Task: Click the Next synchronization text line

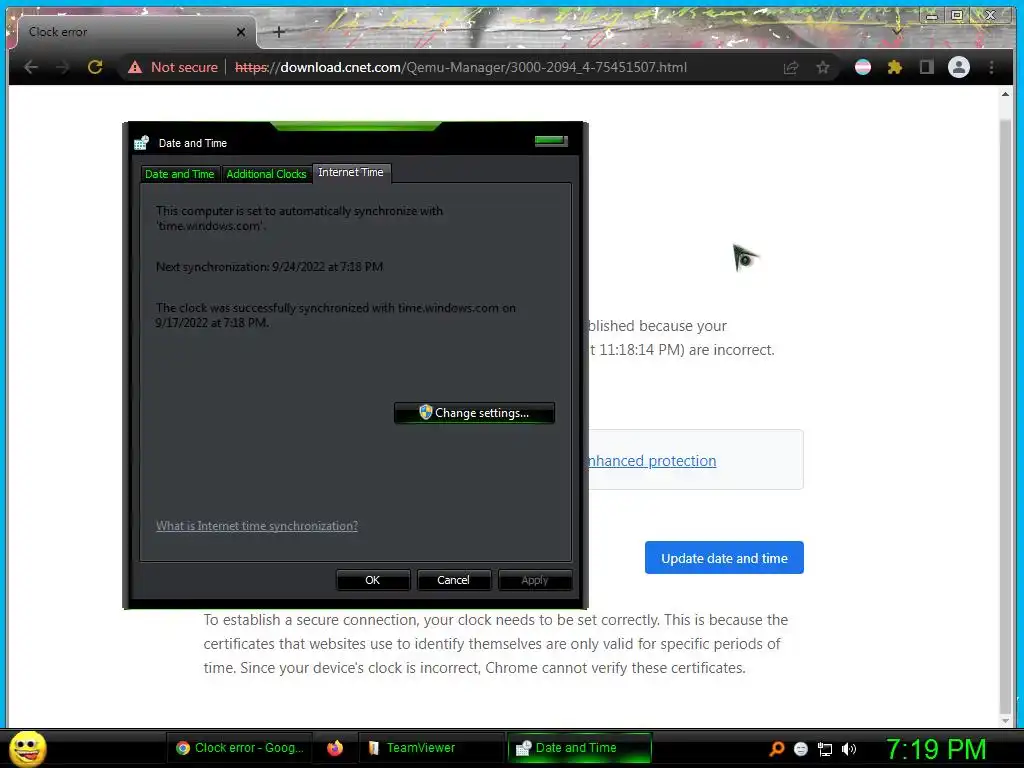Action: click(x=269, y=266)
